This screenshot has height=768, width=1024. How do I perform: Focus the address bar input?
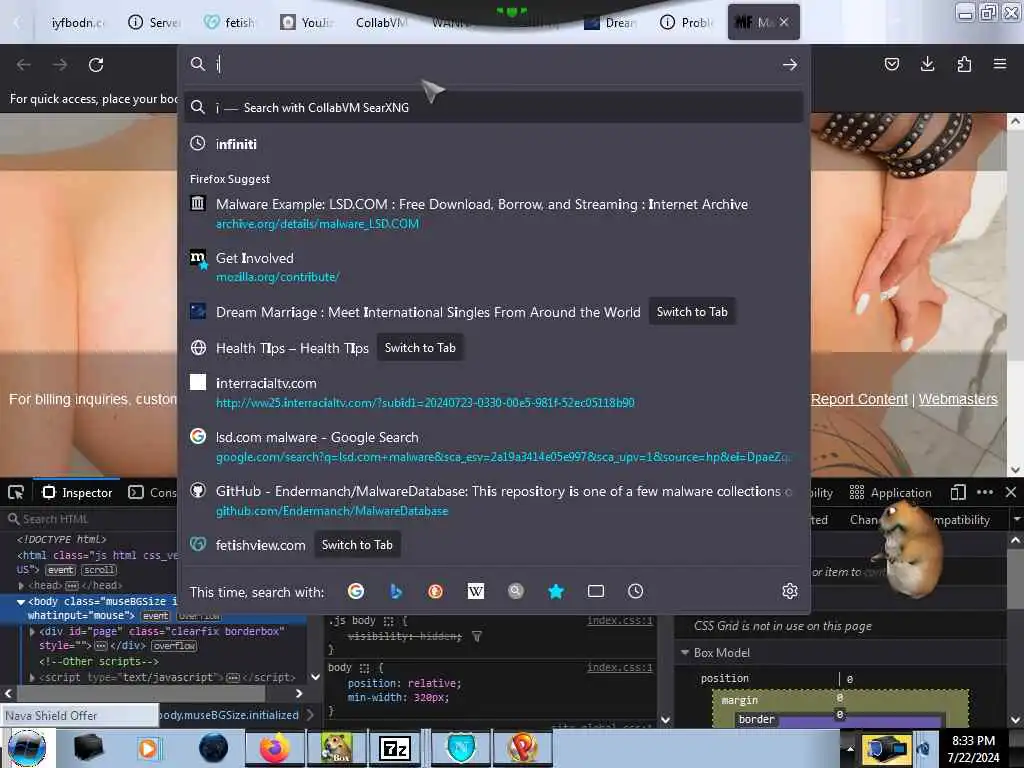[496, 64]
